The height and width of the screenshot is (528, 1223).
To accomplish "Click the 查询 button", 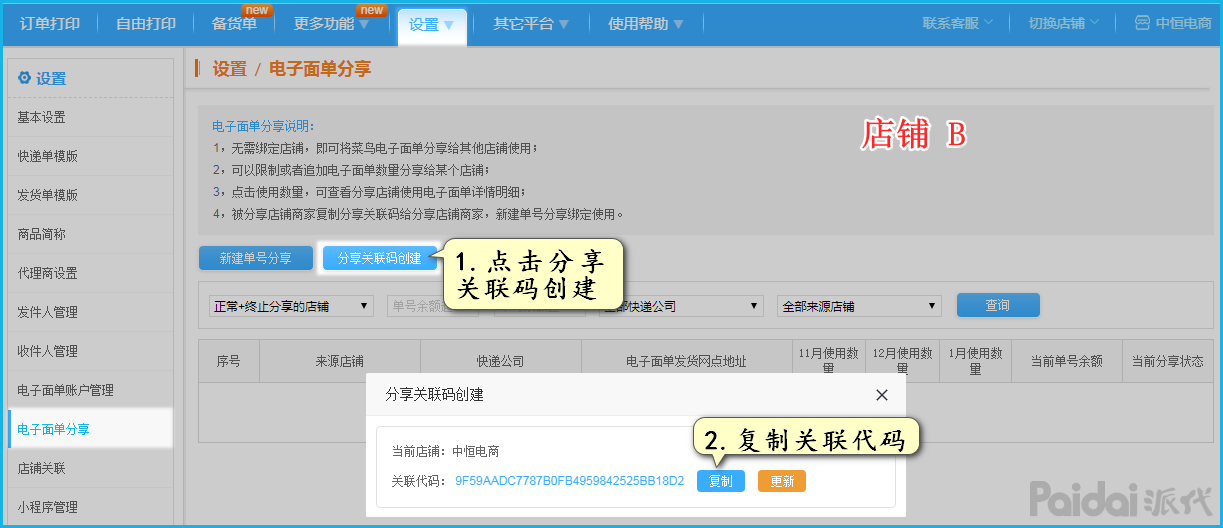I will (x=998, y=305).
